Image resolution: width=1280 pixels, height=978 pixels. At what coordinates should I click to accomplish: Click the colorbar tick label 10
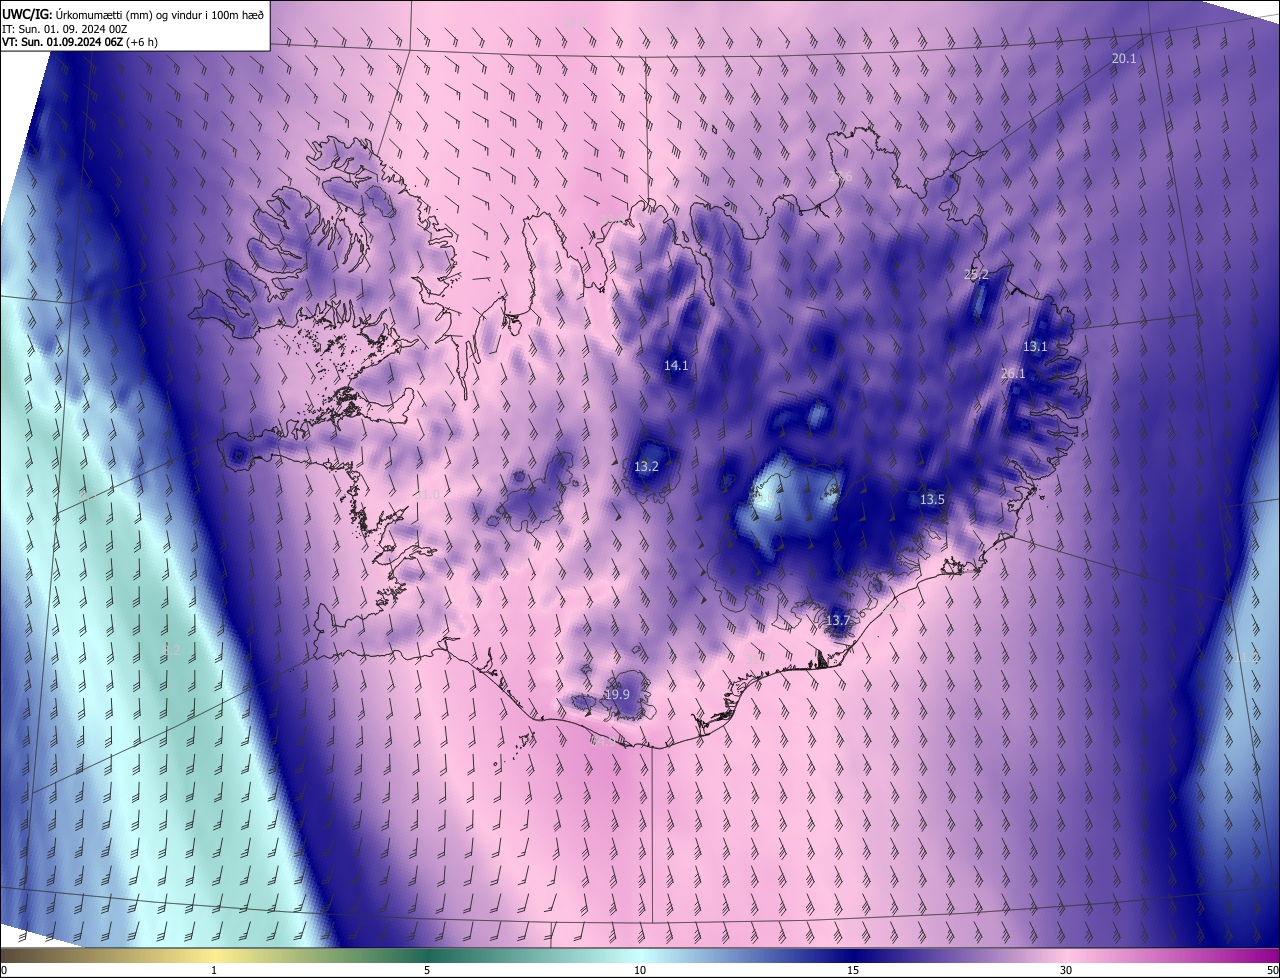click(x=640, y=971)
